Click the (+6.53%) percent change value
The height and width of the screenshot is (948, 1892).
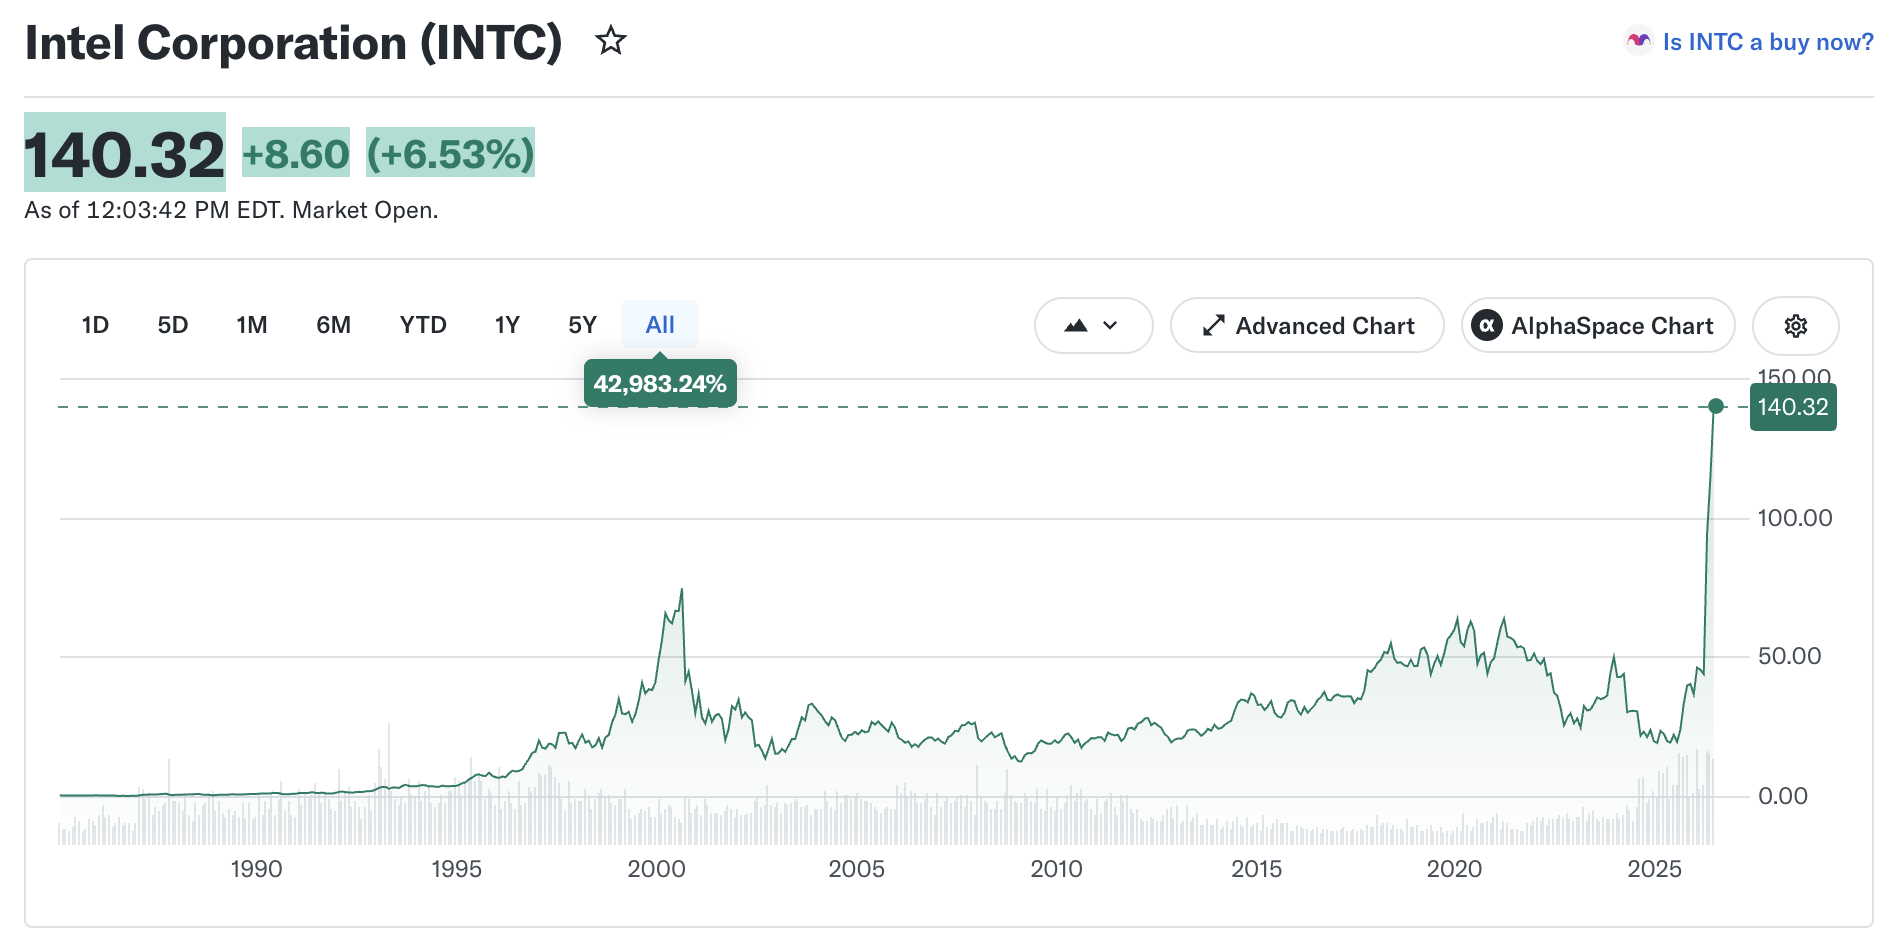tap(450, 154)
